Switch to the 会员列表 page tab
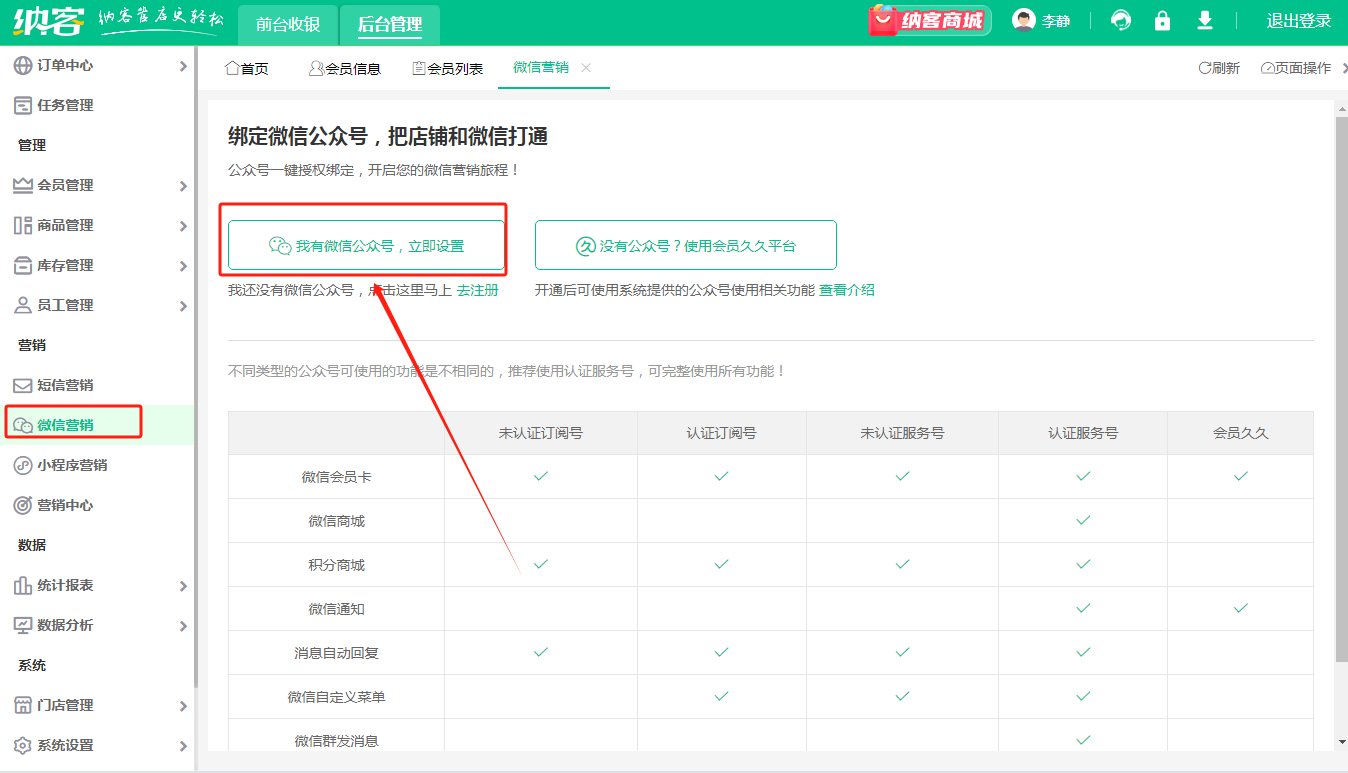Viewport: 1348px width, 773px height. click(x=448, y=68)
